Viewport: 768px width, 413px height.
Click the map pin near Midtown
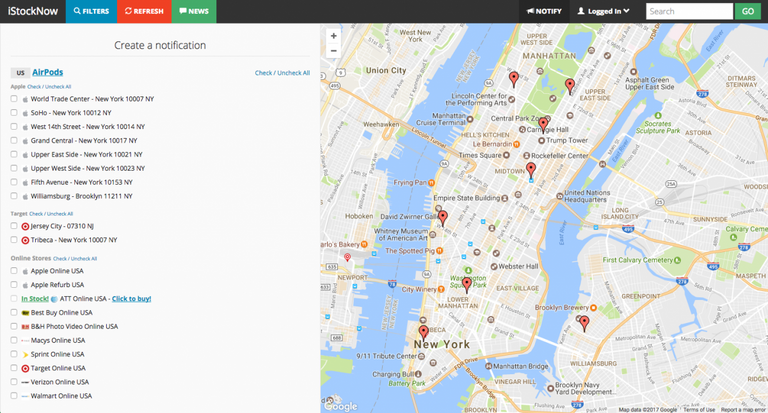coord(531,170)
